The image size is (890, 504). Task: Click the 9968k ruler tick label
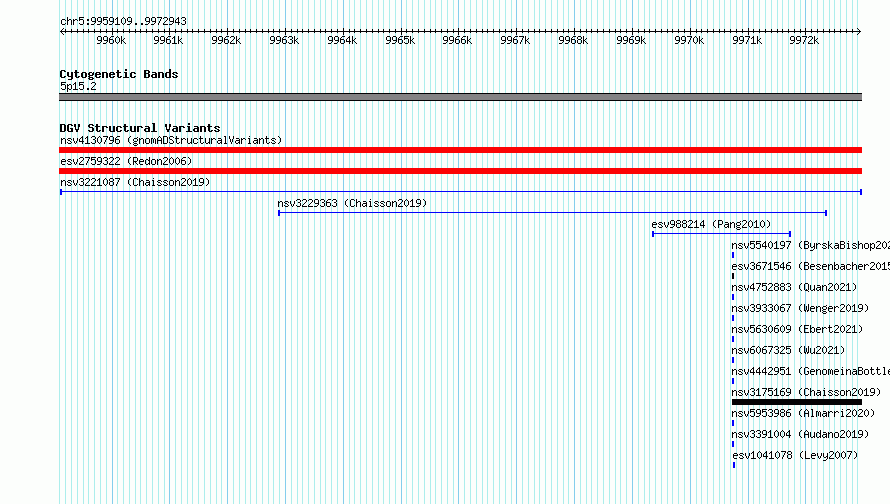click(x=573, y=40)
